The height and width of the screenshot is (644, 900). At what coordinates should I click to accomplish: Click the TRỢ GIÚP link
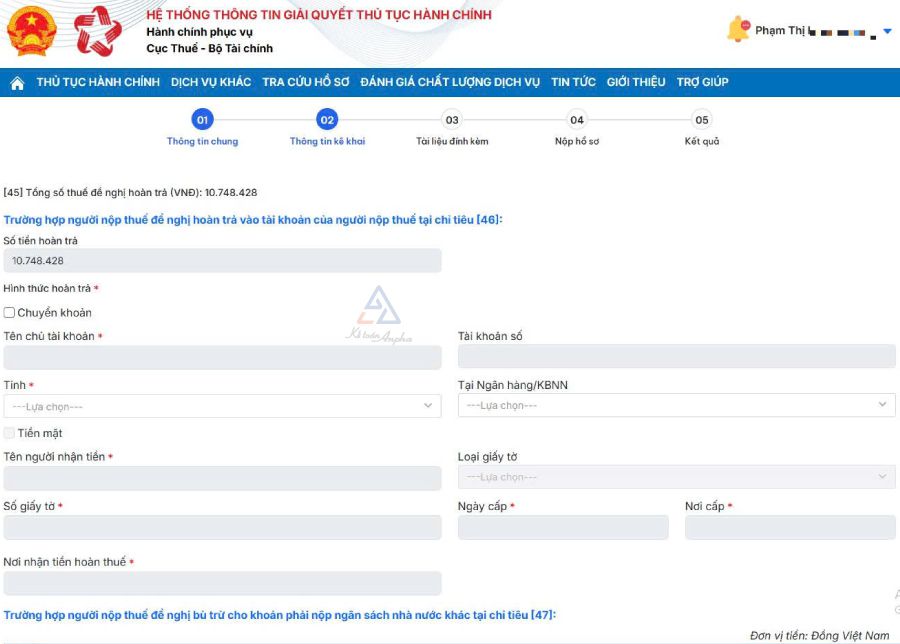pos(702,83)
